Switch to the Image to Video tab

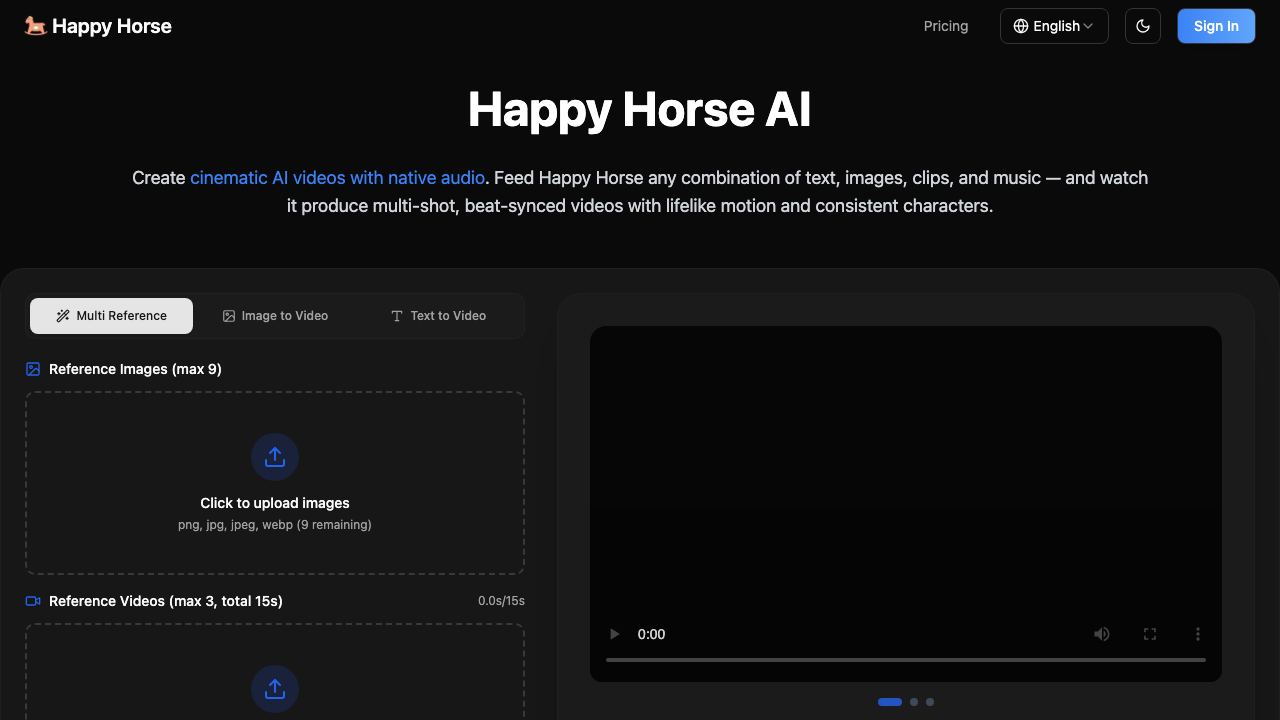(275, 316)
